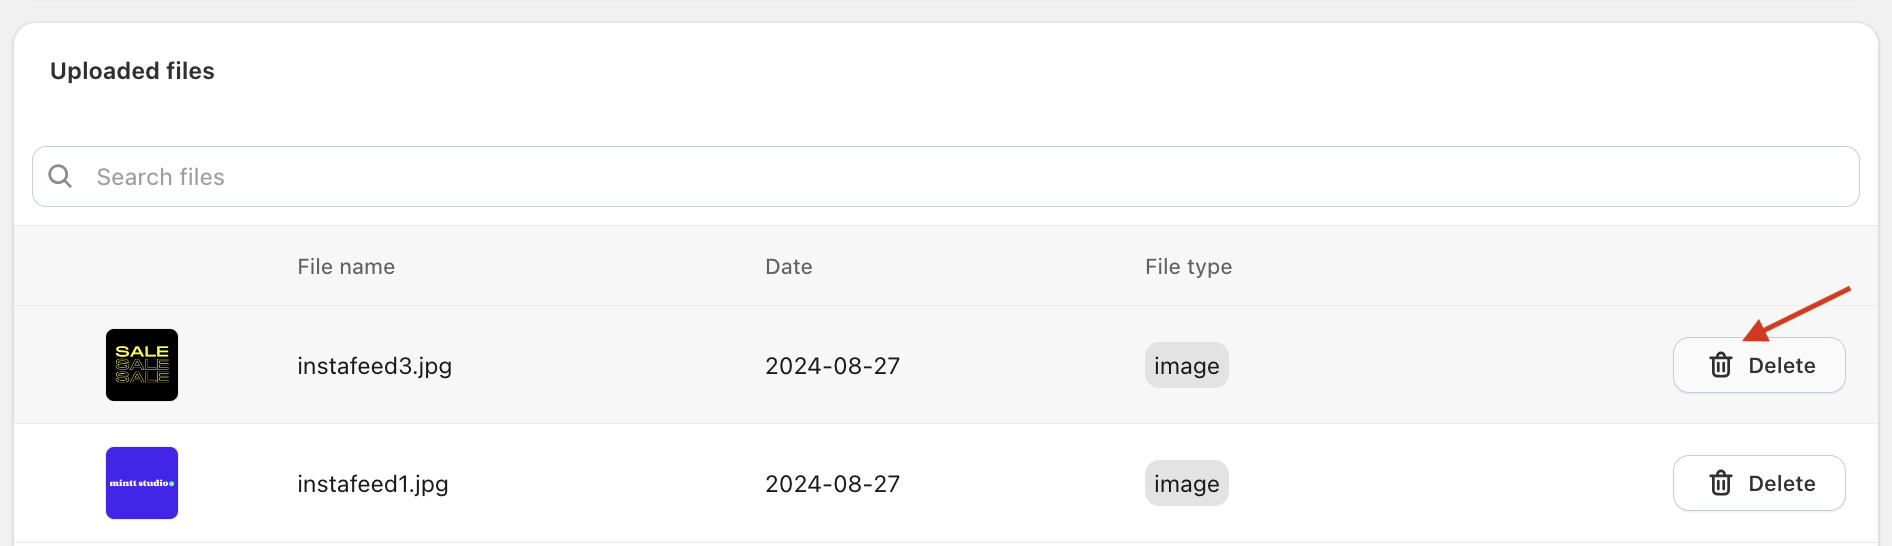
Task: Open the SALE thumbnail image
Action: pyautogui.click(x=142, y=365)
